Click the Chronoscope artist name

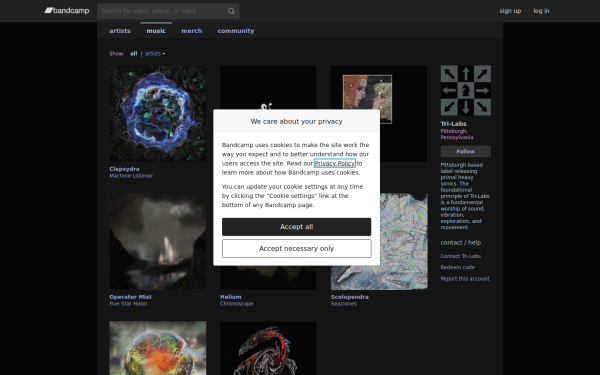(x=236, y=303)
